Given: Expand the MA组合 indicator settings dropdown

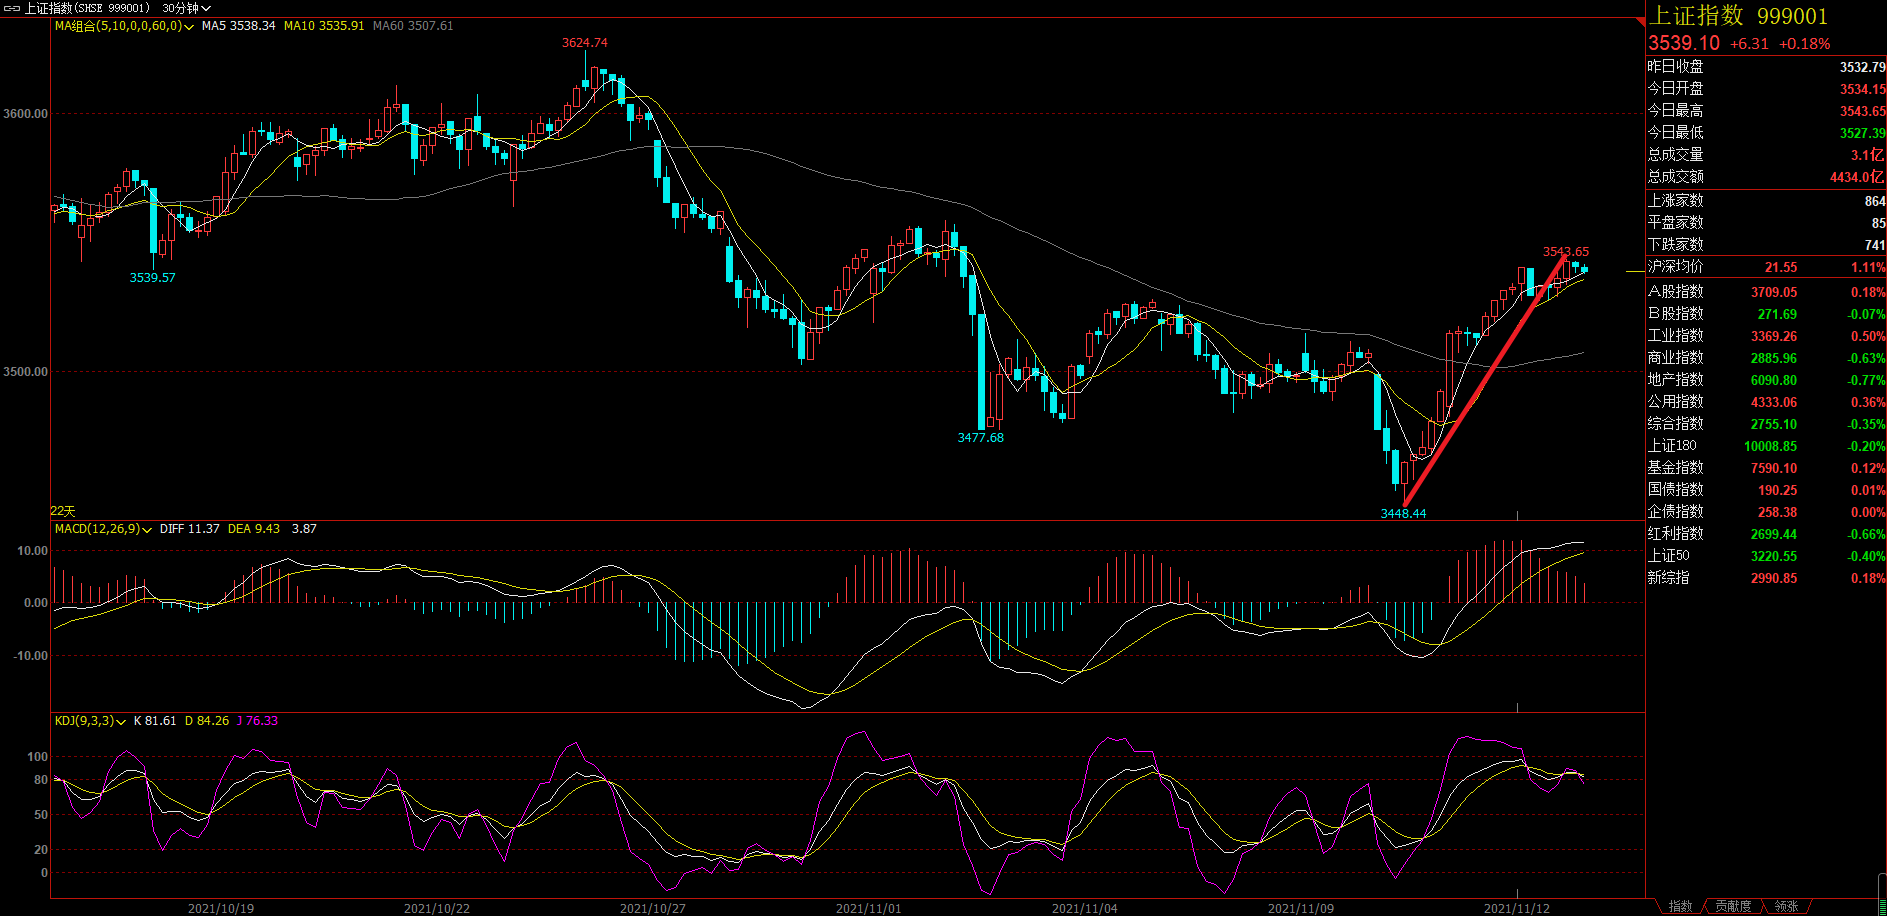Looking at the screenshot, I should pyautogui.click(x=189, y=27).
